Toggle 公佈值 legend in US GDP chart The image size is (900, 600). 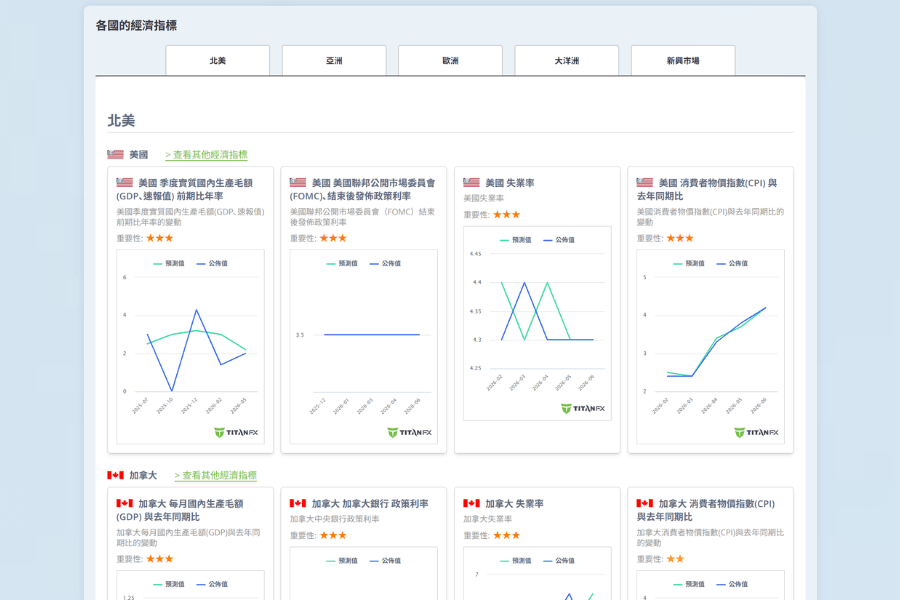(212, 264)
